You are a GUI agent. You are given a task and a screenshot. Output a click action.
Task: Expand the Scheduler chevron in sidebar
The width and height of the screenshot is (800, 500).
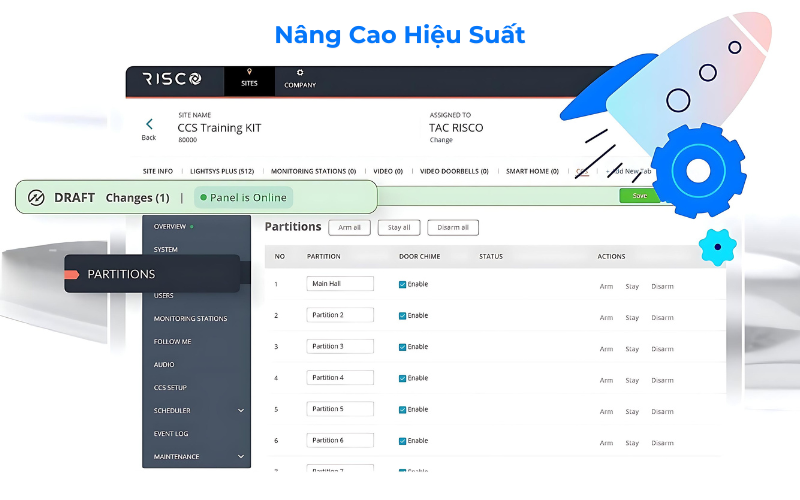(241, 411)
